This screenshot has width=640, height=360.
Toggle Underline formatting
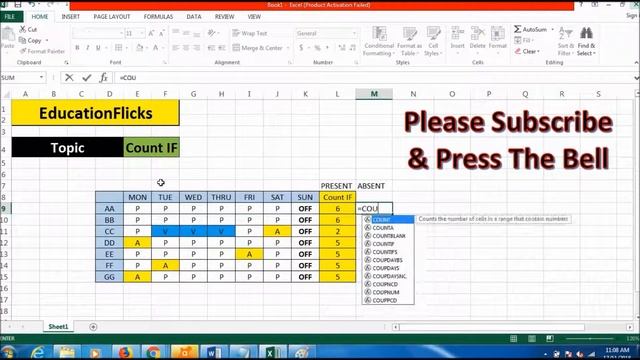98,48
